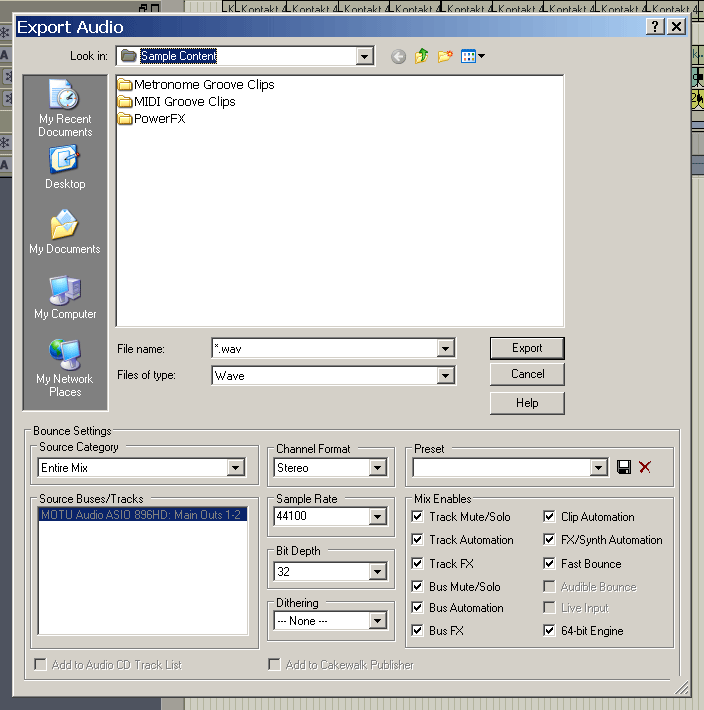704x710 pixels.
Task: Open the Metronome Groove Clips folder
Action: pos(203,85)
